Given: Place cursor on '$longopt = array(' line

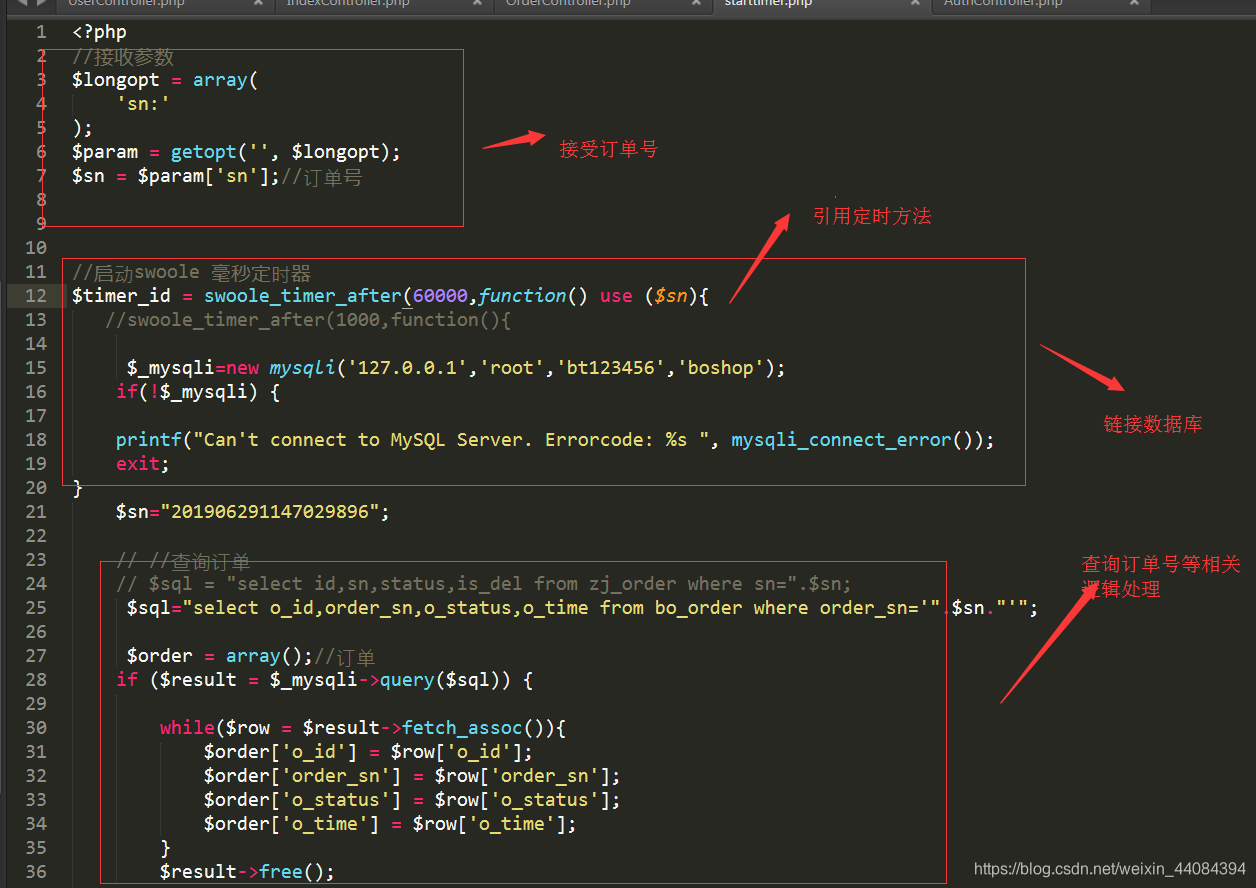Looking at the screenshot, I should point(165,80).
